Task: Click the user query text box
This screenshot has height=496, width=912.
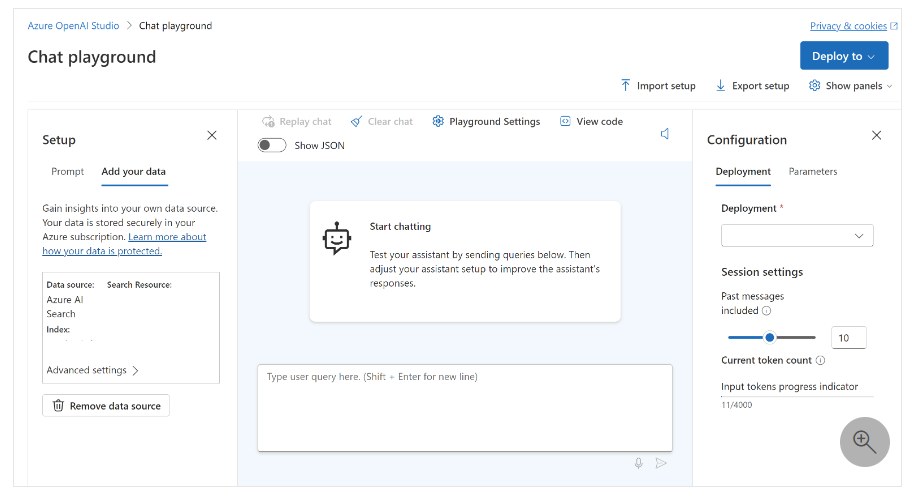Action: tap(465, 408)
